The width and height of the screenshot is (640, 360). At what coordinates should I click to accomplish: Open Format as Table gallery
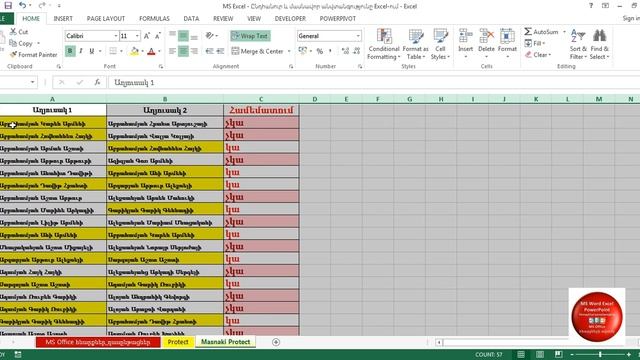[416, 44]
